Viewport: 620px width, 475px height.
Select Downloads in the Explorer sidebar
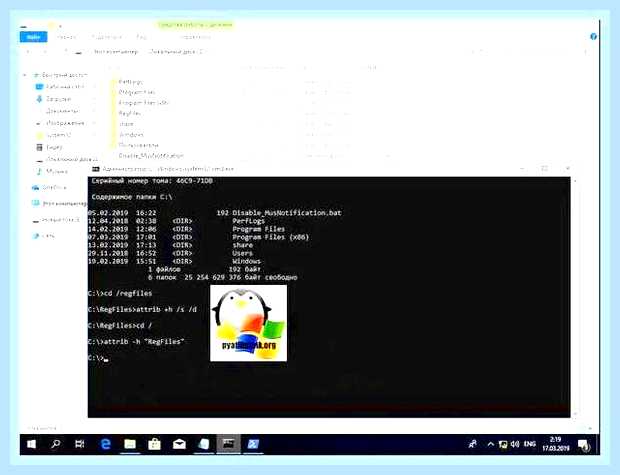coord(54,99)
